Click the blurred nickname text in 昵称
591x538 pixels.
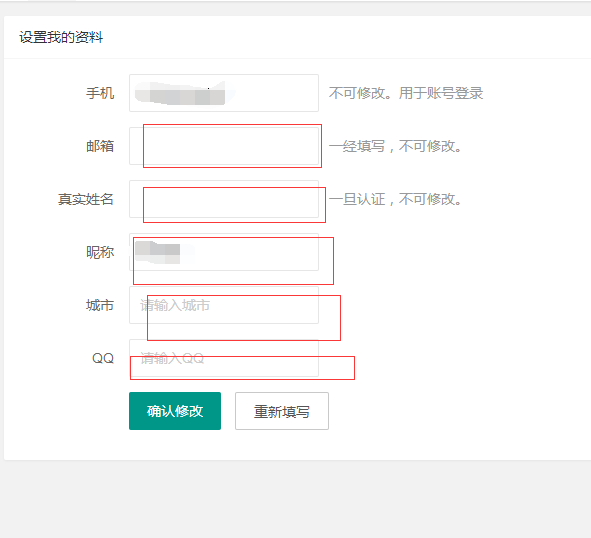click(158, 252)
